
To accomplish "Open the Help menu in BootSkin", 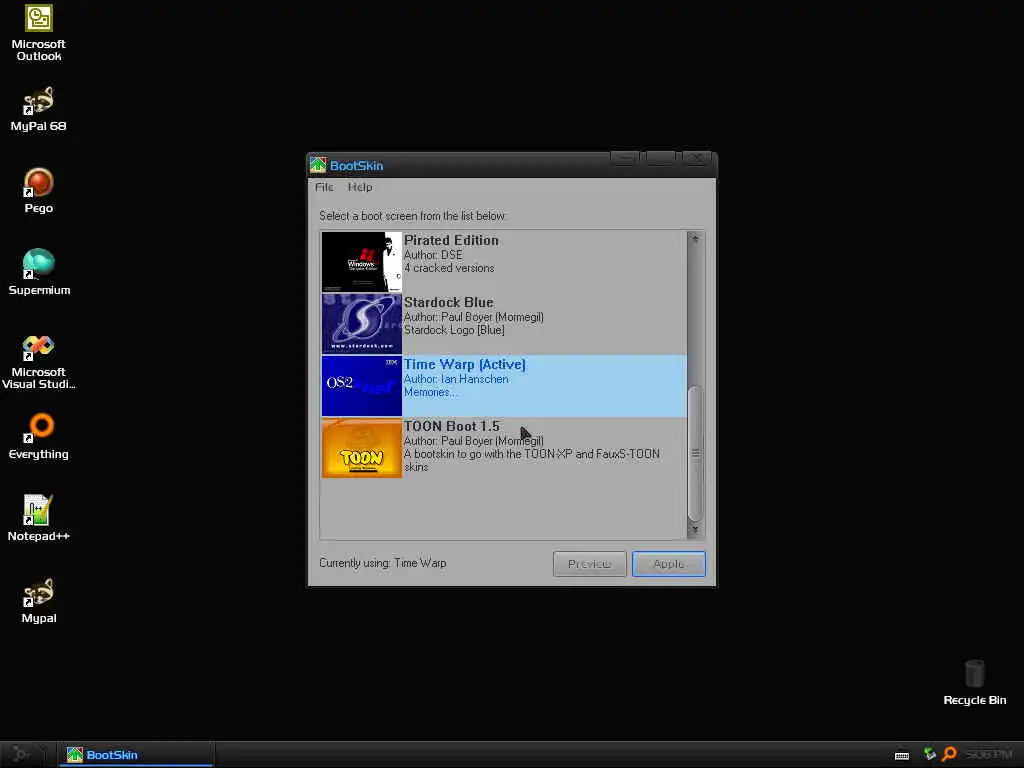I will 360,187.
